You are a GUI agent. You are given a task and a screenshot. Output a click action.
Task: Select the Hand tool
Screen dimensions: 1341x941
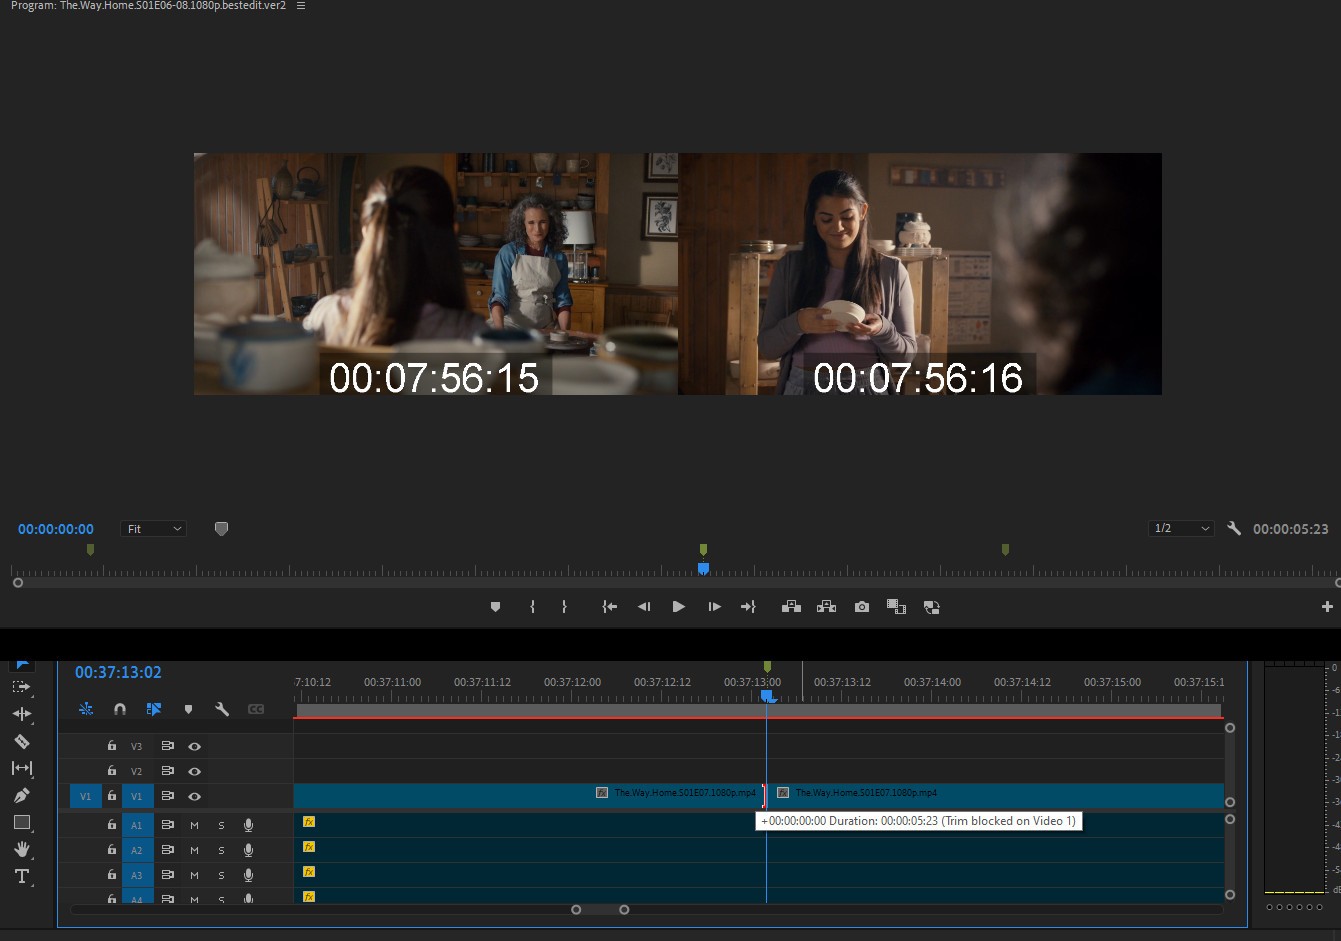[x=21, y=849]
